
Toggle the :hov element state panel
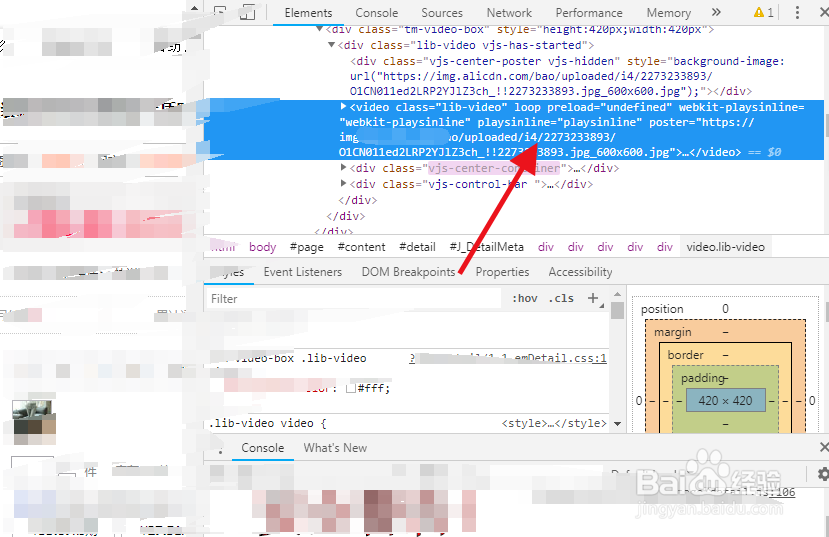tap(524, 298)
